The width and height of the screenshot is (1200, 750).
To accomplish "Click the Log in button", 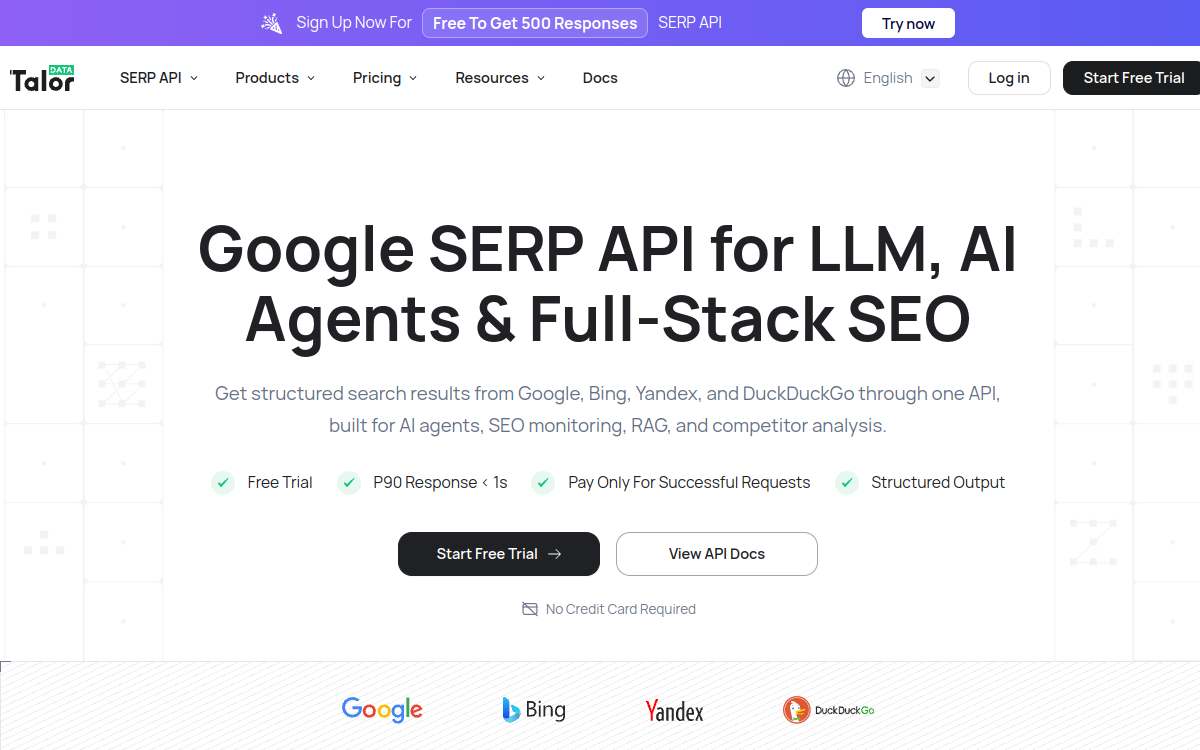I will click(1009, 78).
